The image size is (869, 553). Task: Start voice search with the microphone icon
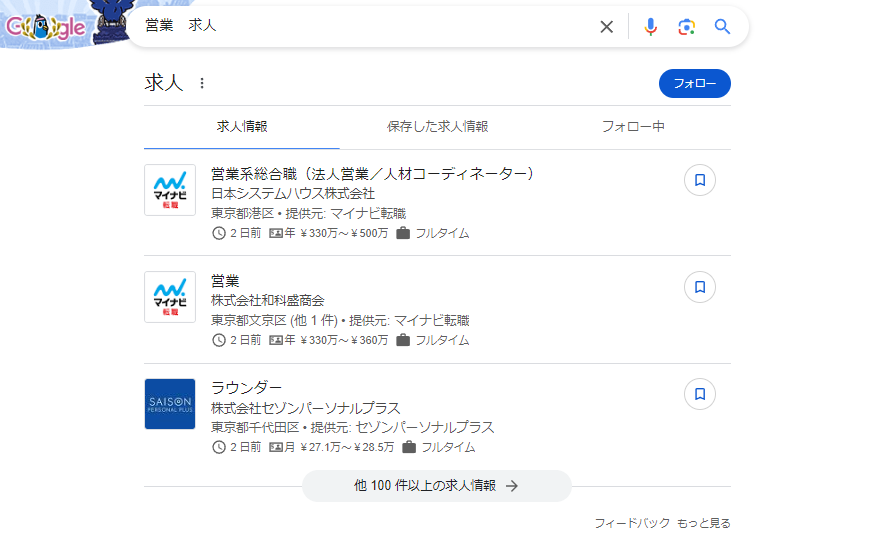[x=651, y=27]
